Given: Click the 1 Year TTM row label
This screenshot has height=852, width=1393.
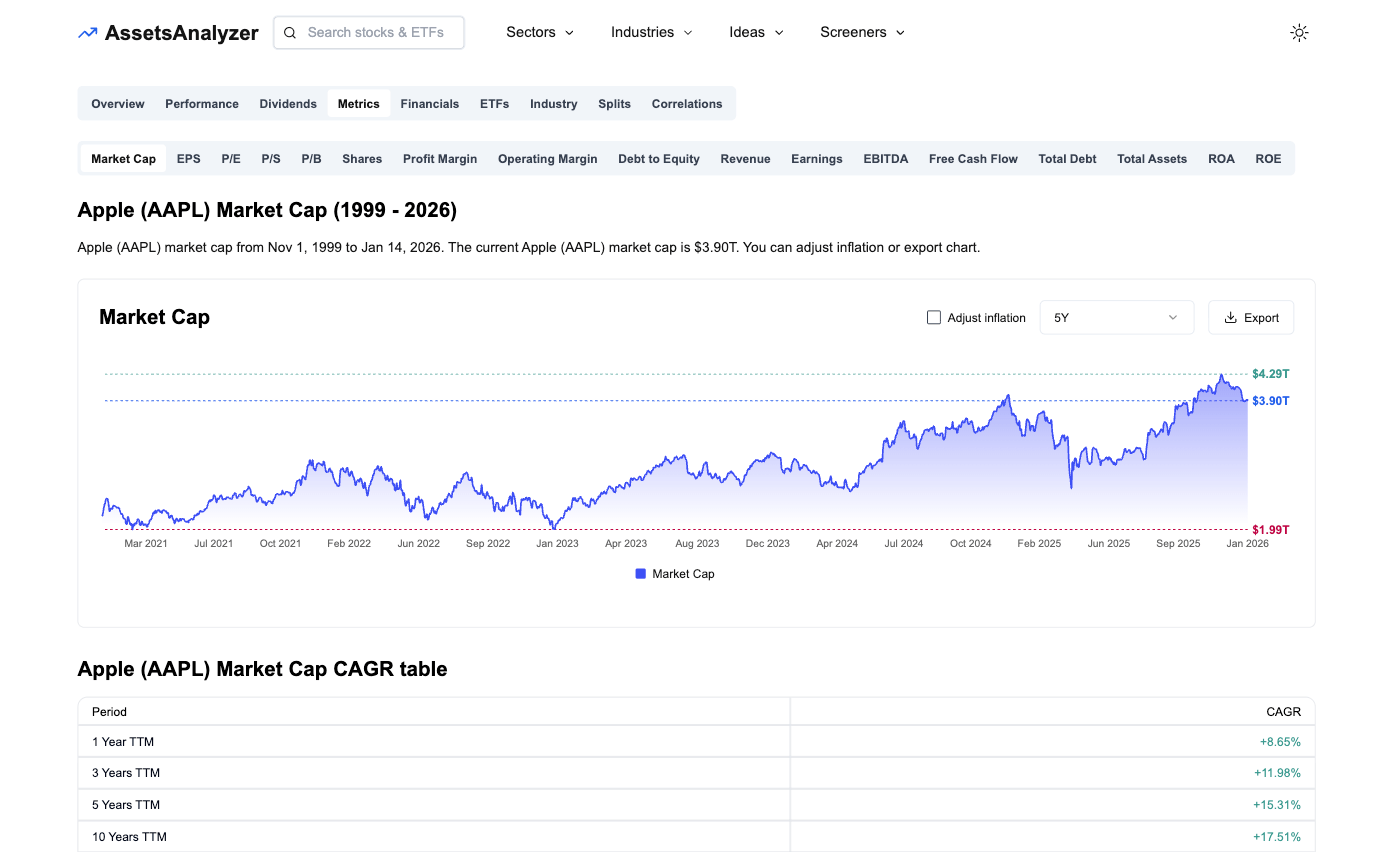Looking at the screenshot, I should [123, 742].
